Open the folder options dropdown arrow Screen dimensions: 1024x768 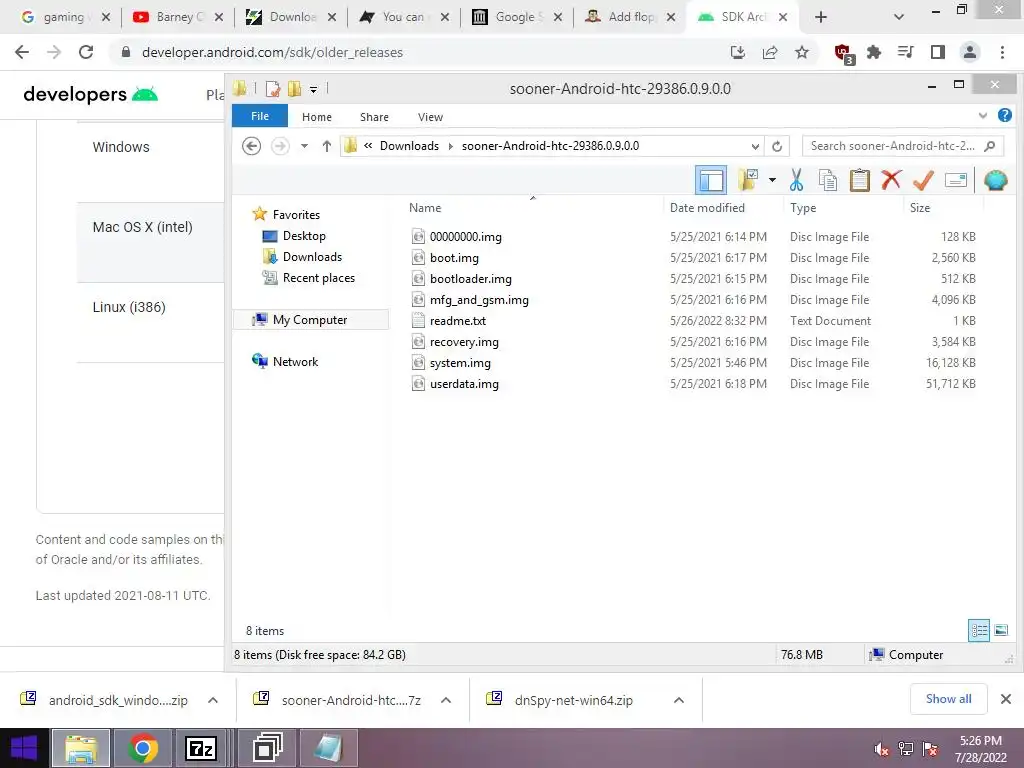click(772, 180)
